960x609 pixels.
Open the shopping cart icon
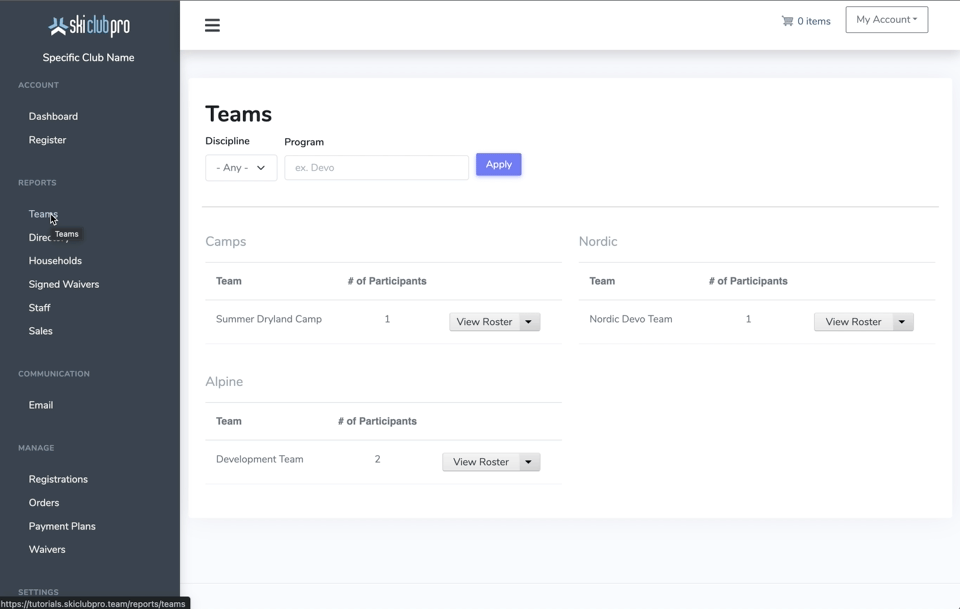(x=787, y=21)
